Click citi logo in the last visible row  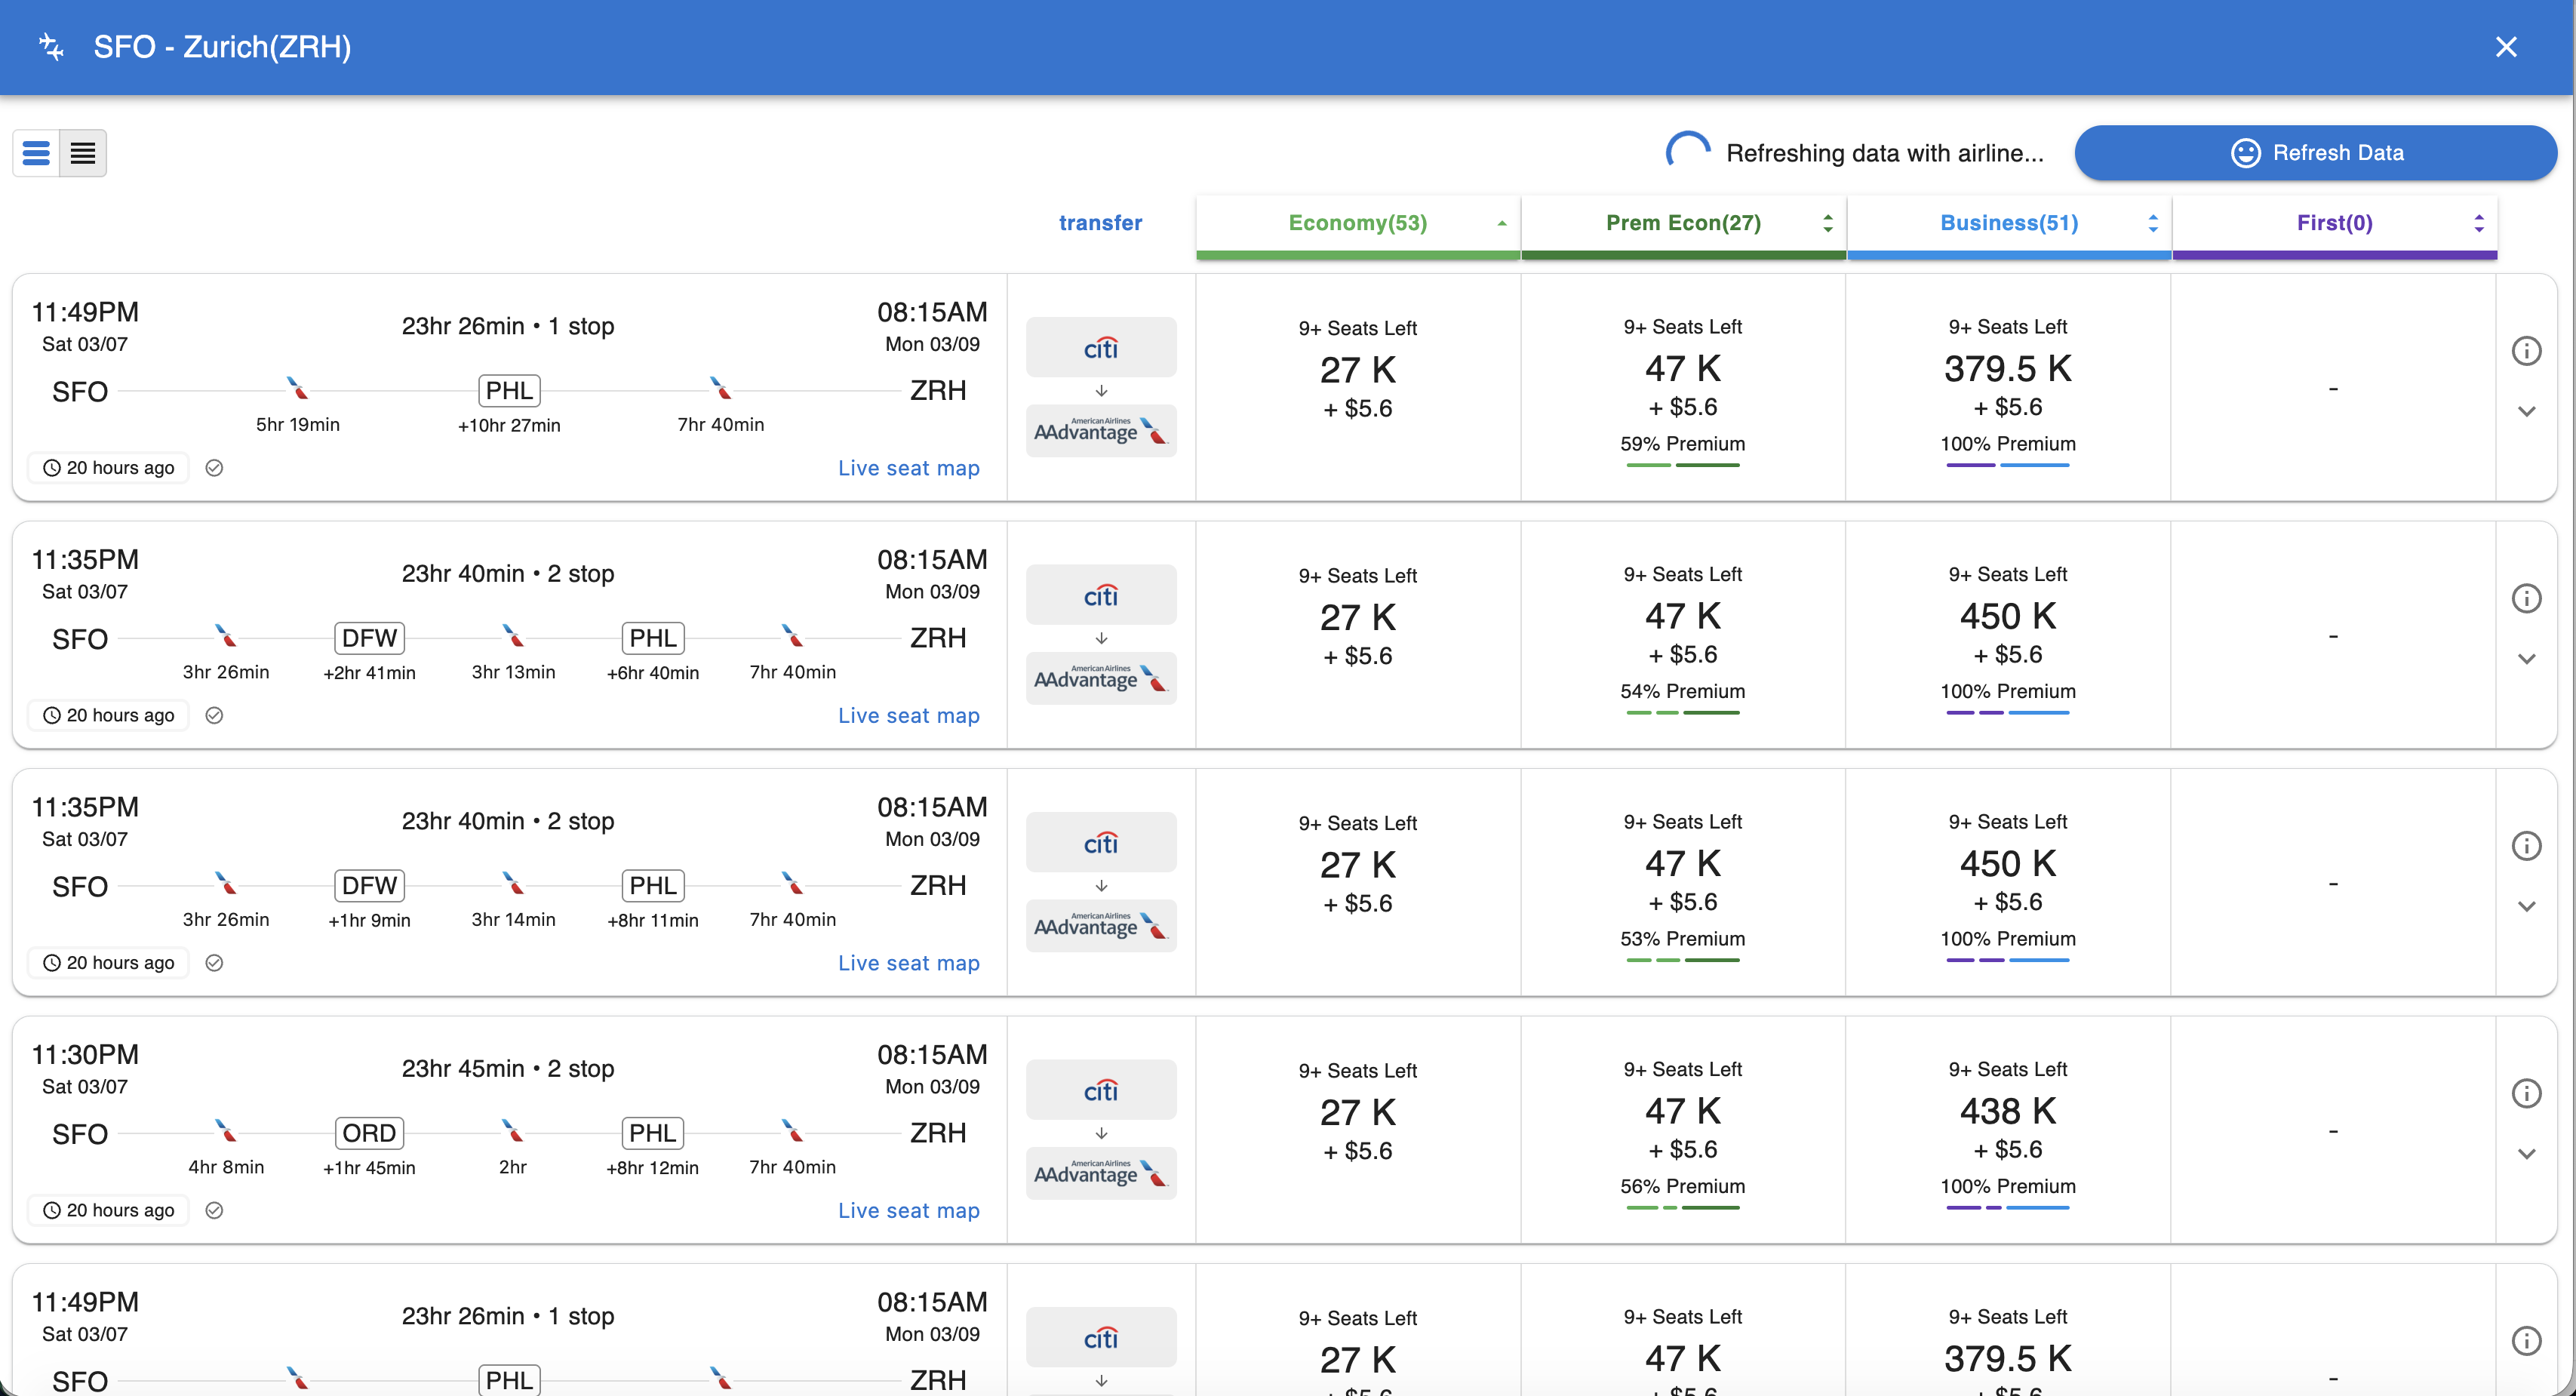(x=1101, y=1338)
